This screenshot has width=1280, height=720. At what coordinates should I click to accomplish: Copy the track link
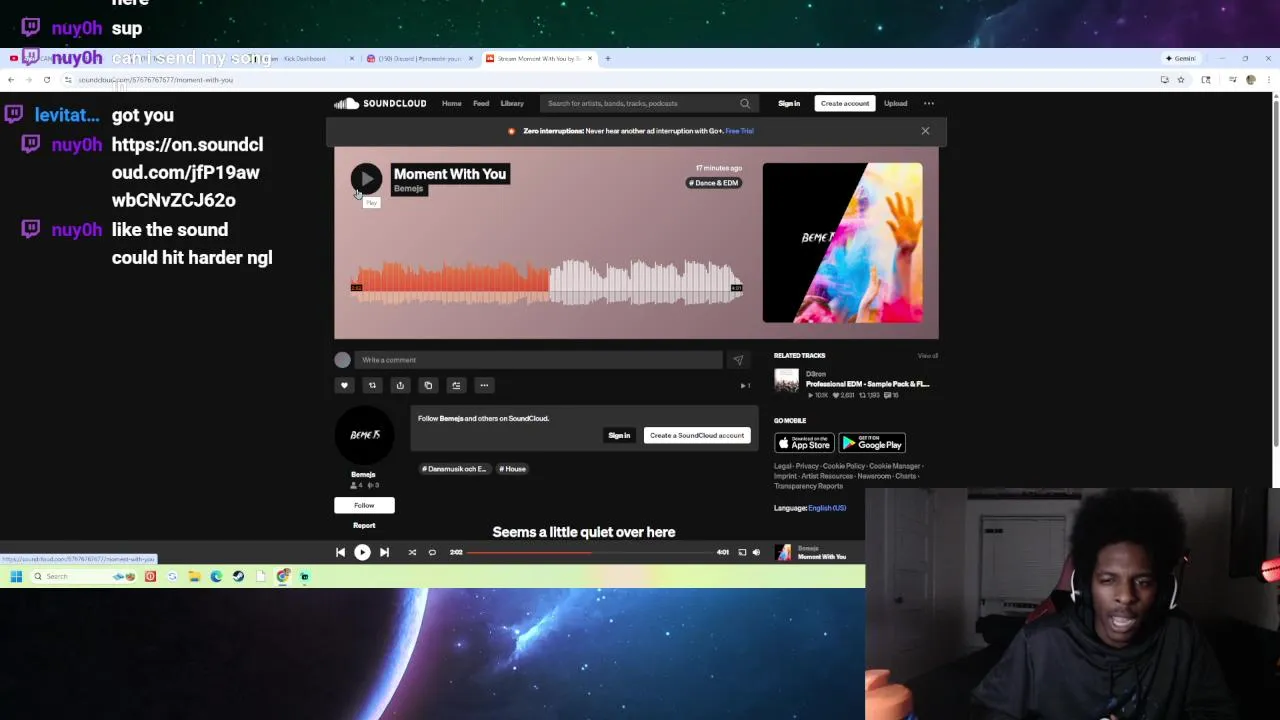point(428,385)
